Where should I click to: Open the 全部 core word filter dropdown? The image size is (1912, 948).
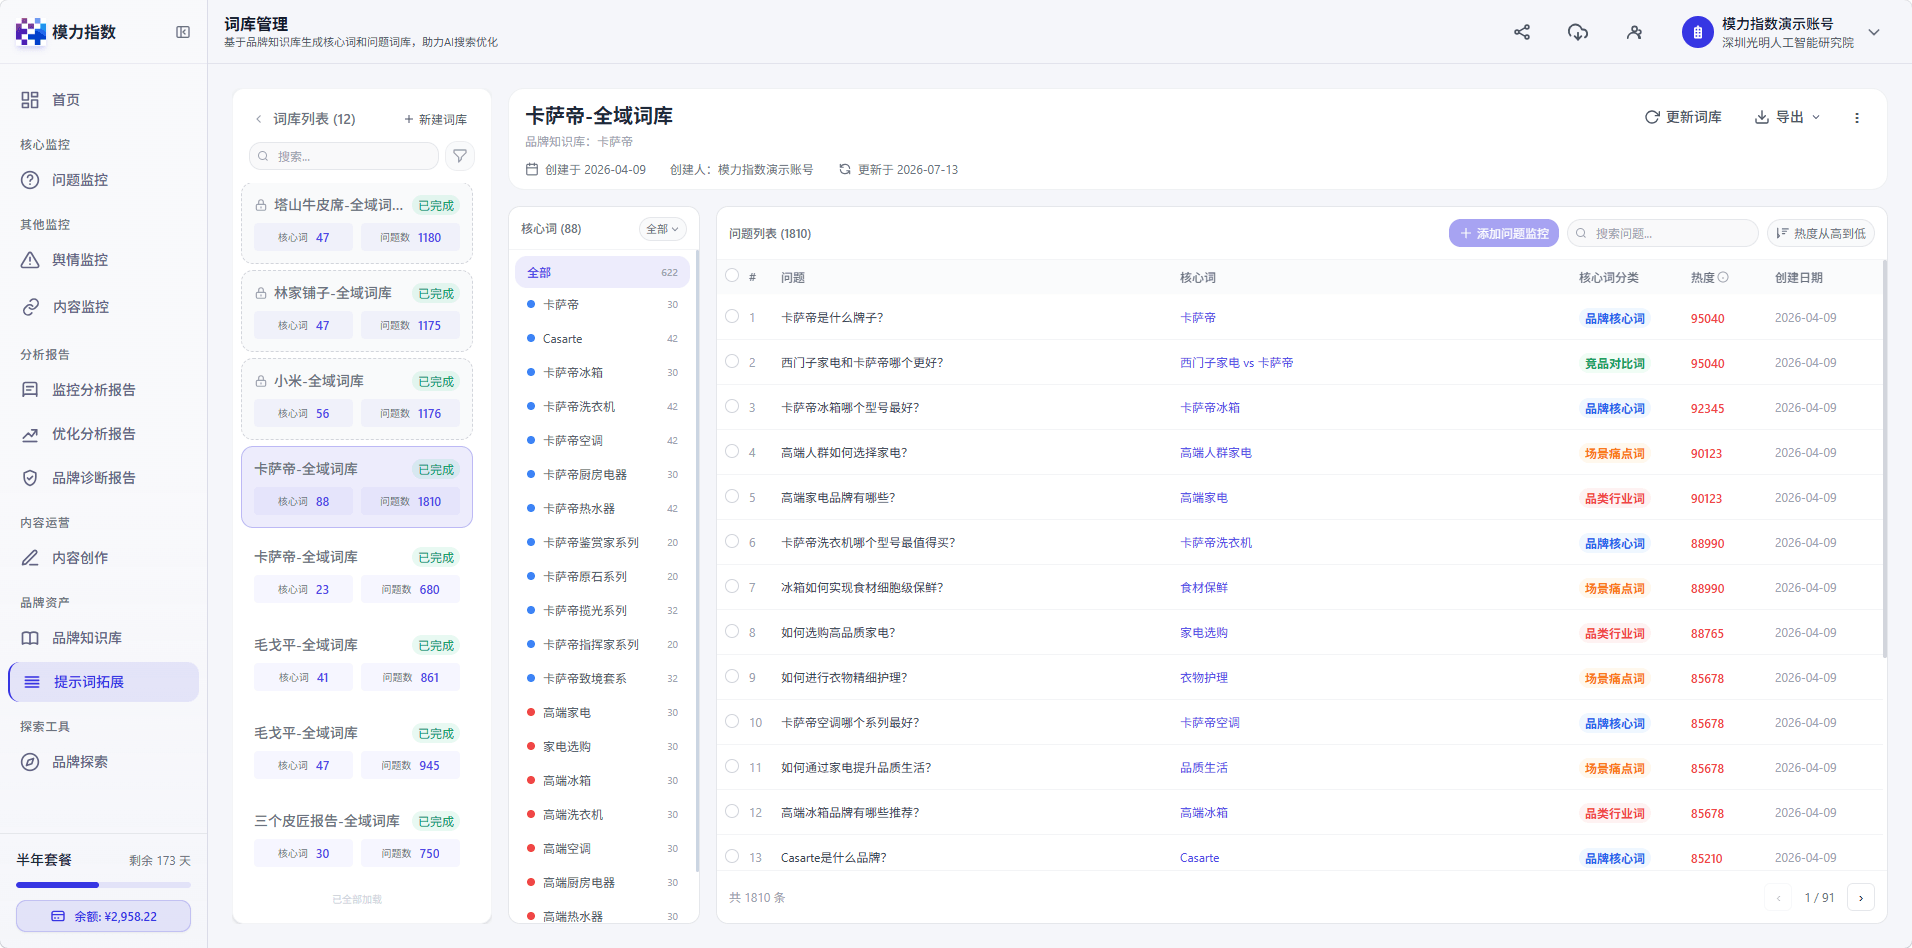pos(662,229)
